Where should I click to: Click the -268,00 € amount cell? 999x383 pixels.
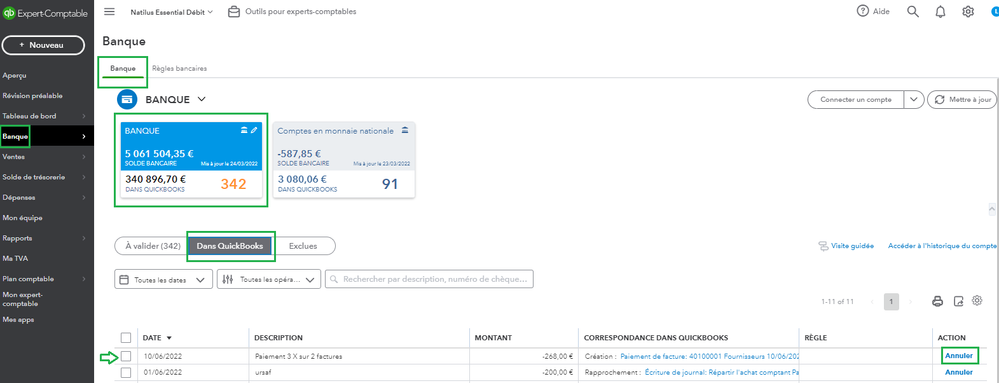[525, 356]
